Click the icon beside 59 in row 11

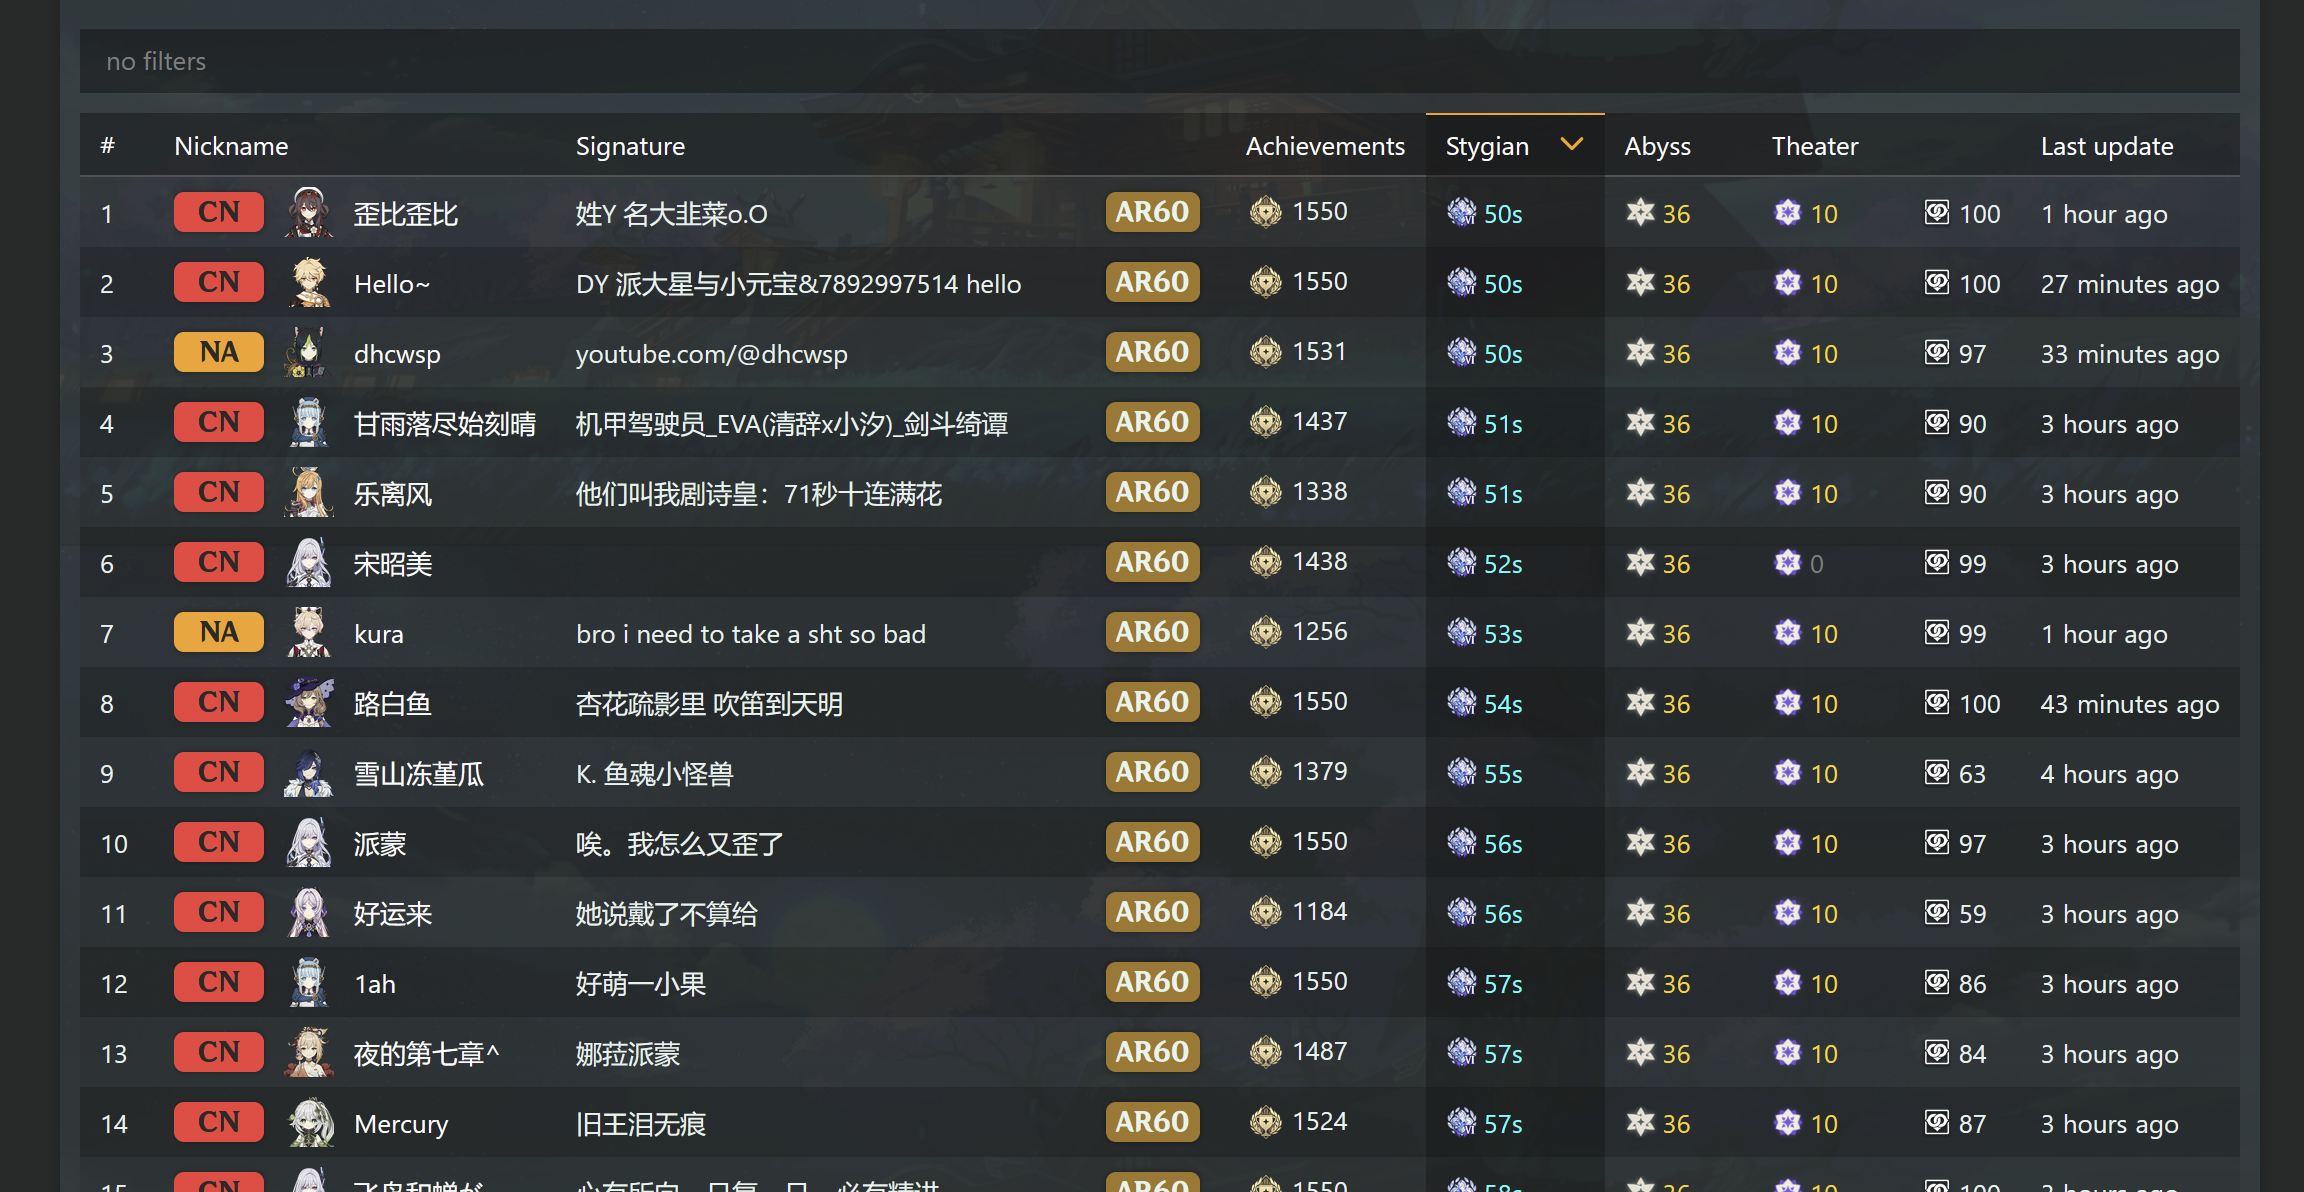[1937, 912]
